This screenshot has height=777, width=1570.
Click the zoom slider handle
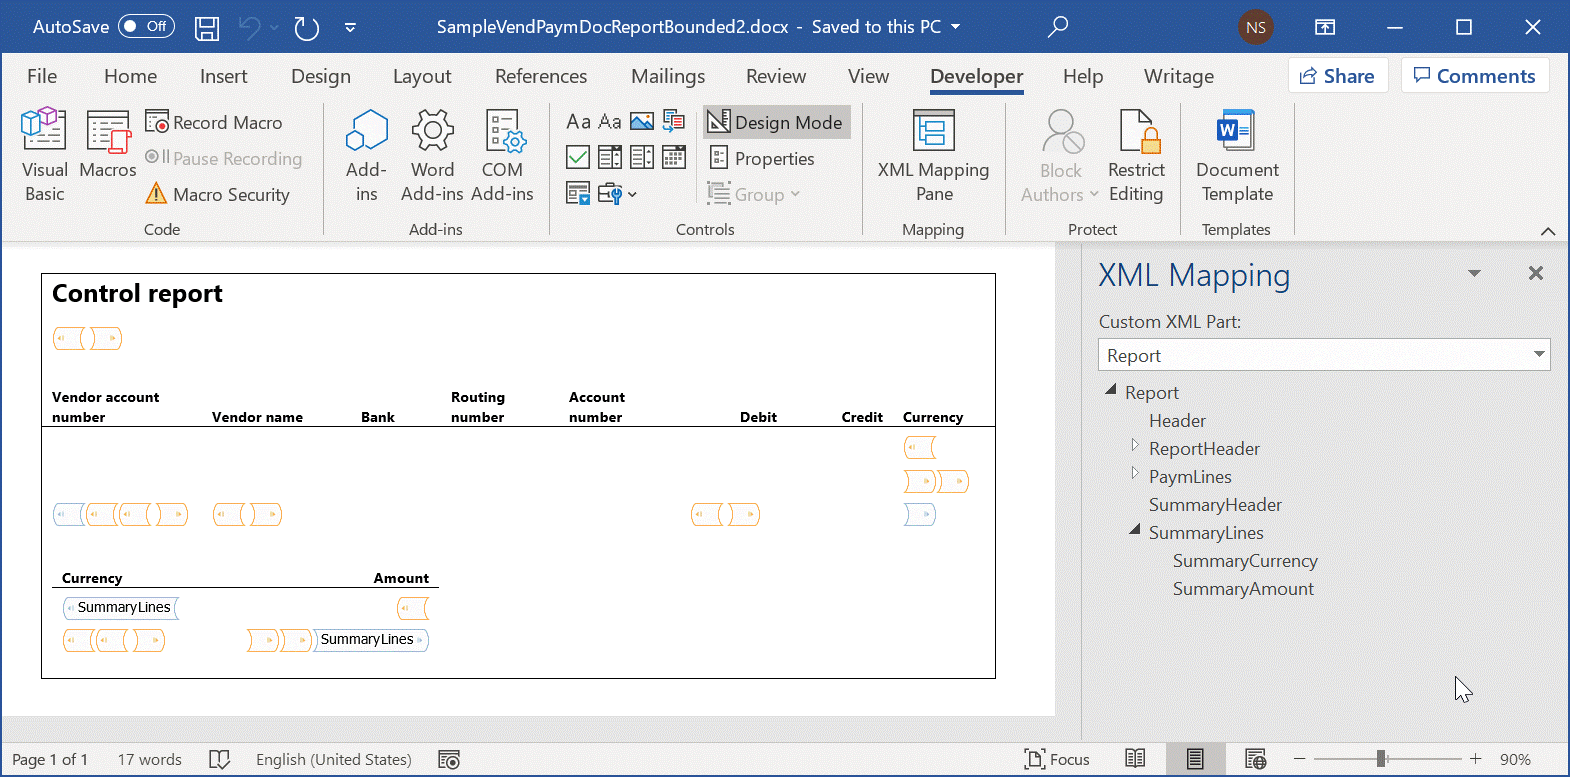(1381, 759)
